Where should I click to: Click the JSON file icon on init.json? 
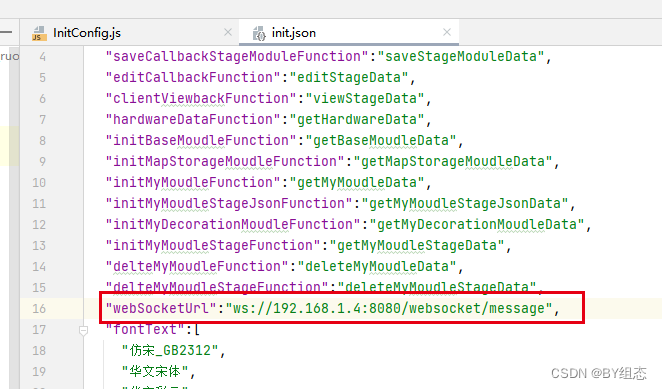click(x=259, y=33)
